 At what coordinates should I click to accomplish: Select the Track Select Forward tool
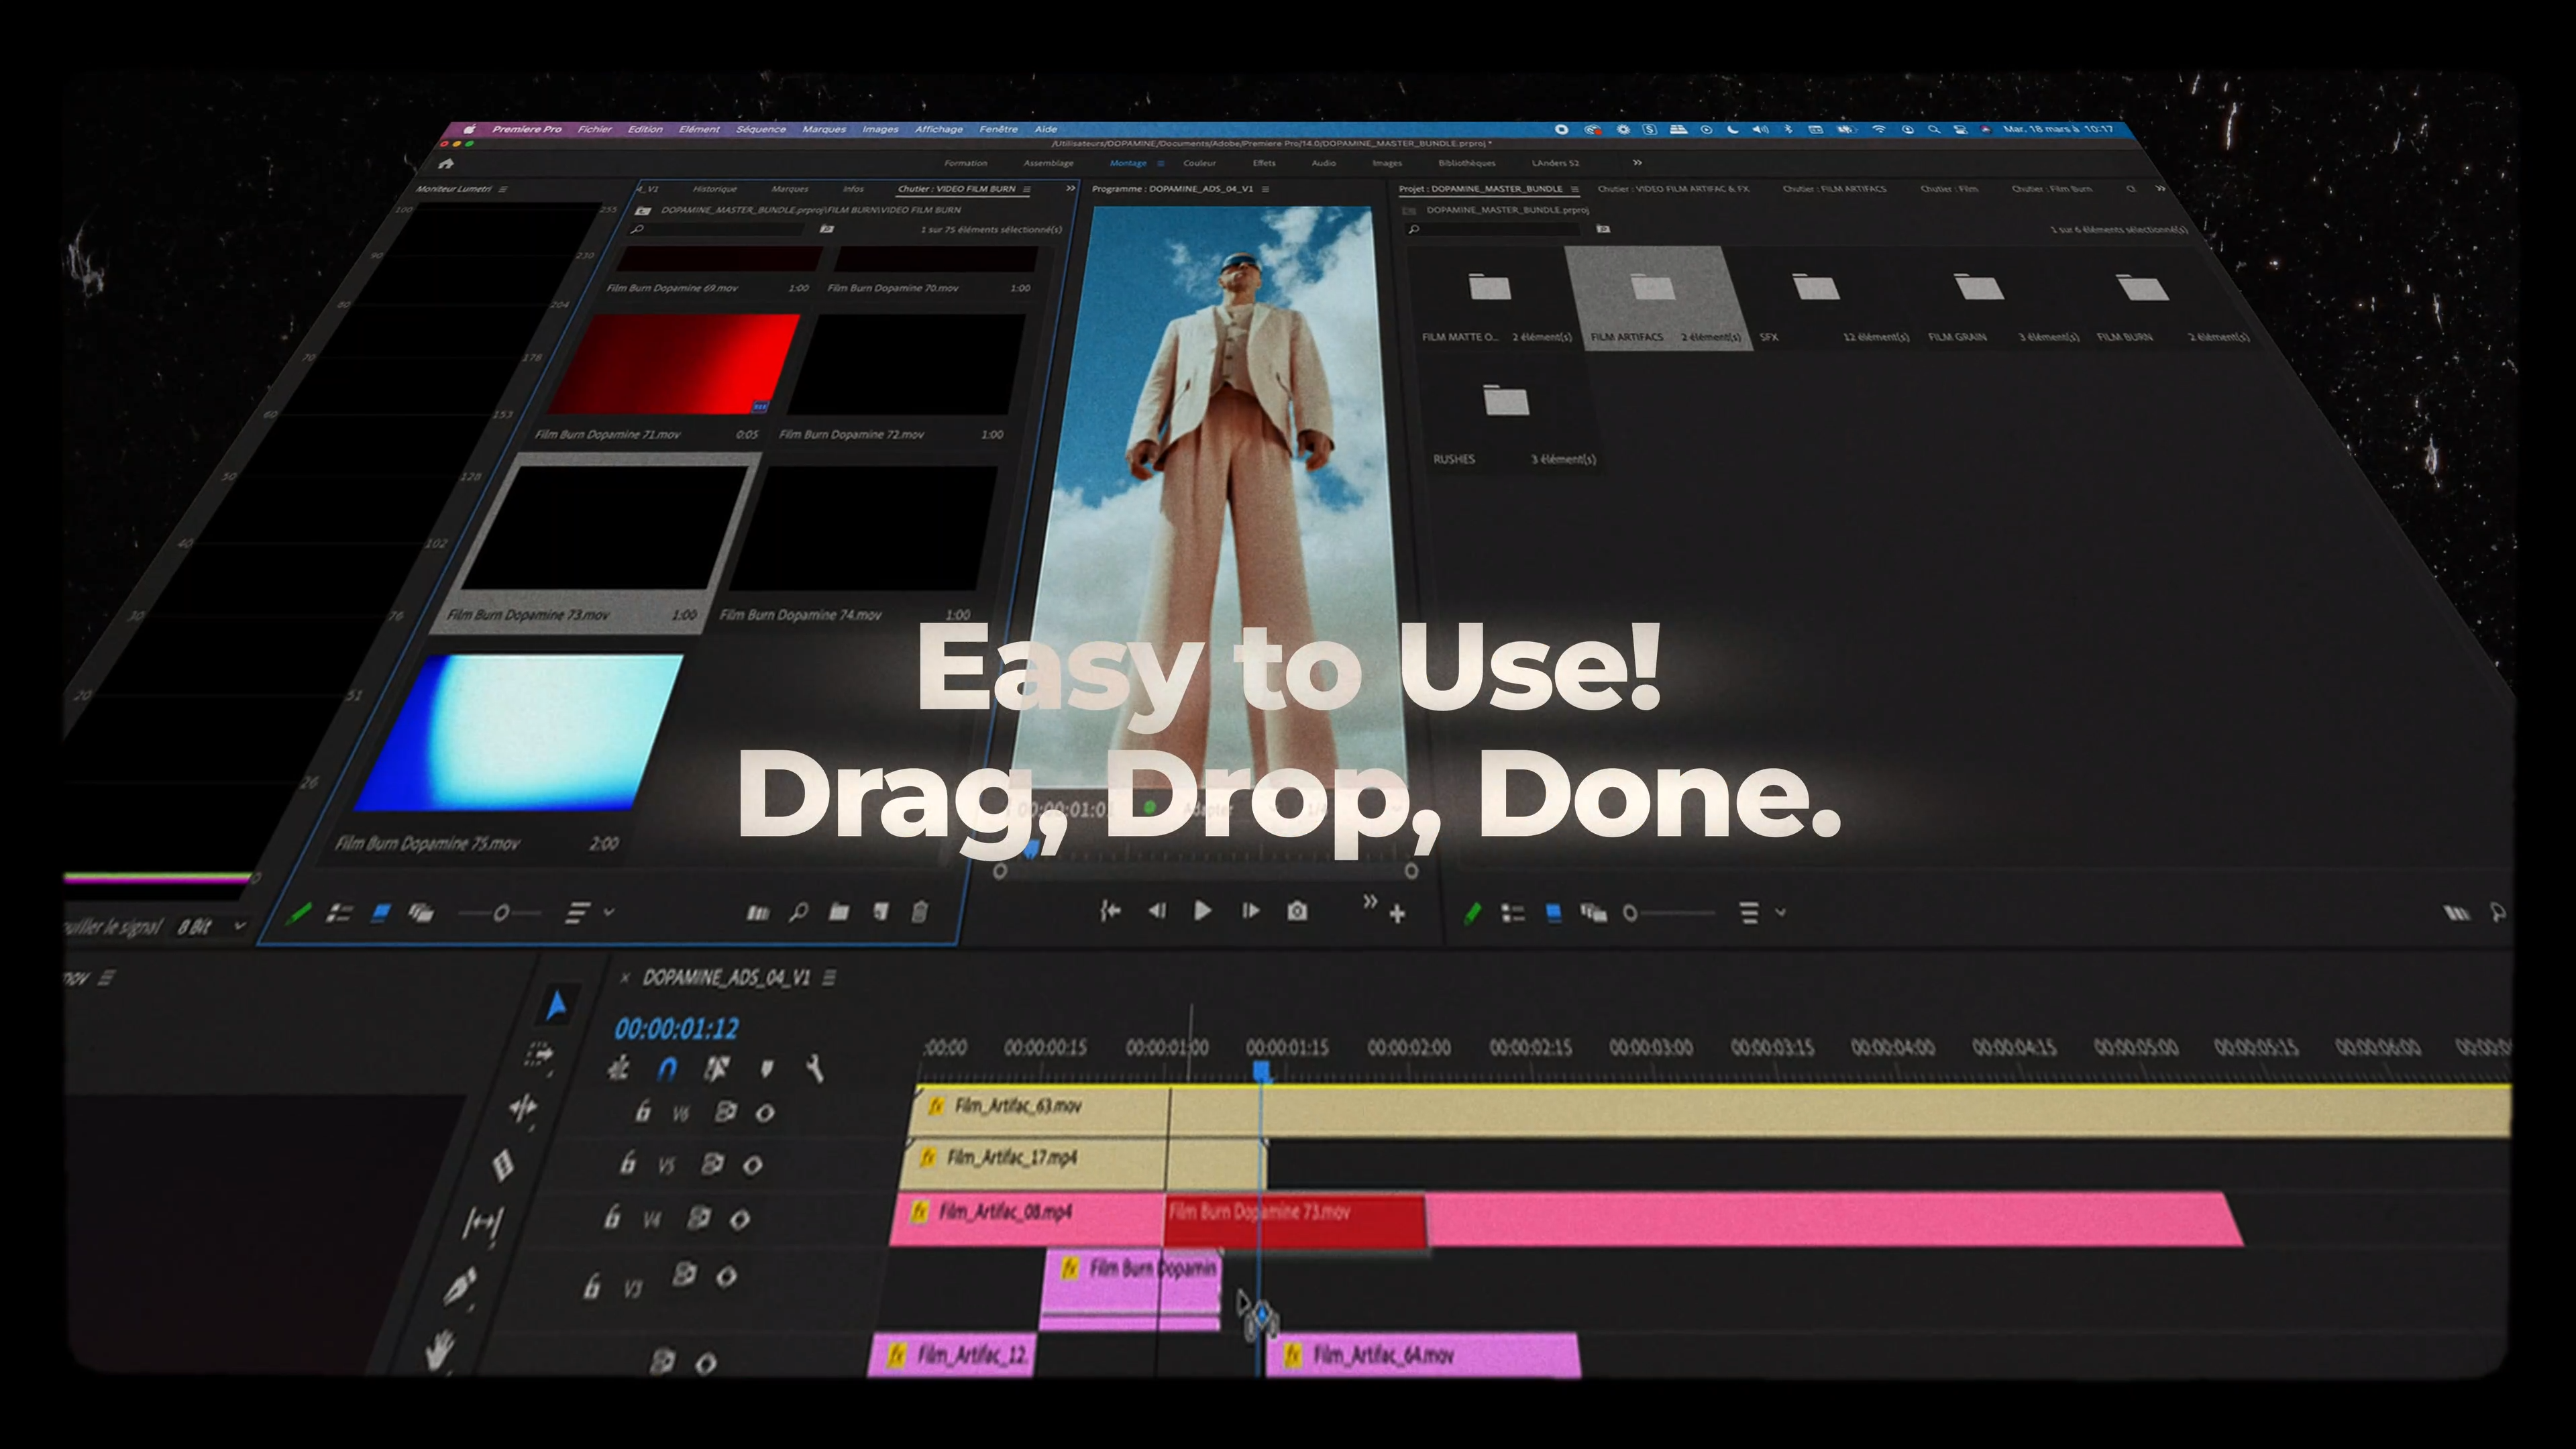pyautogui.click(x=539, y=1054)
